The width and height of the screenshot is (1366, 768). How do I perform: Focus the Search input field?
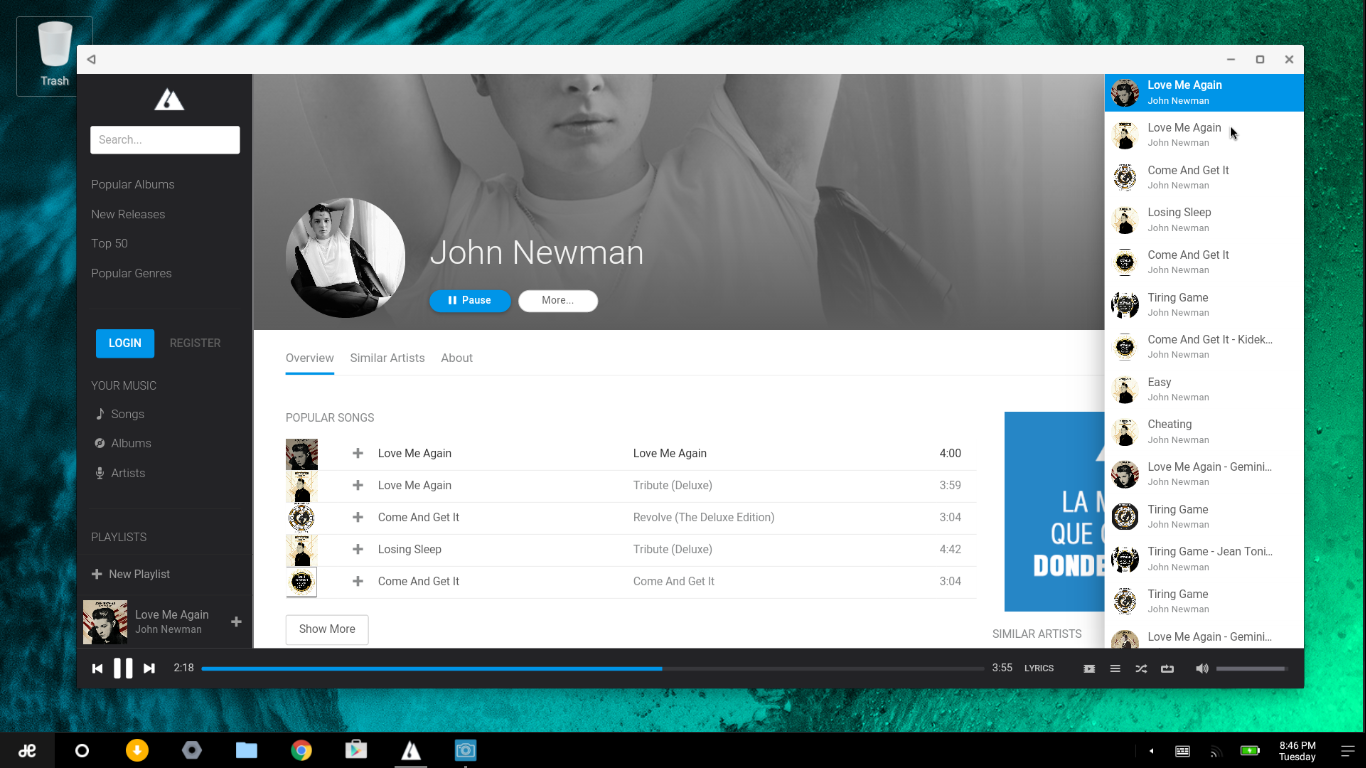click(165, 140)
